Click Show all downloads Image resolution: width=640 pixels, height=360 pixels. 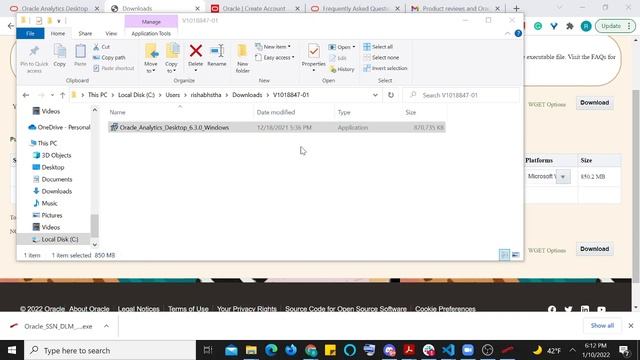(x=602, y=326)
